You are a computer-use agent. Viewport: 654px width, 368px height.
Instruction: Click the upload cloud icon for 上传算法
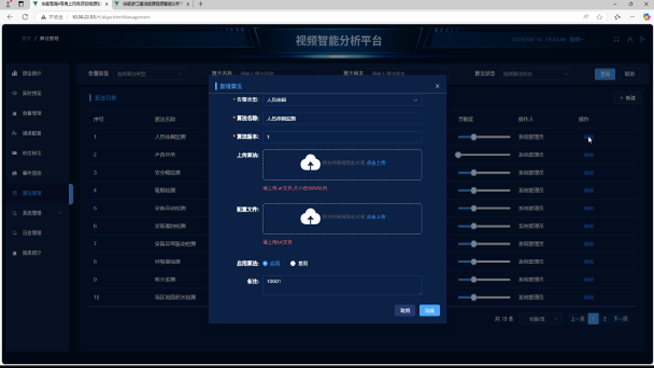click(310, 162)
